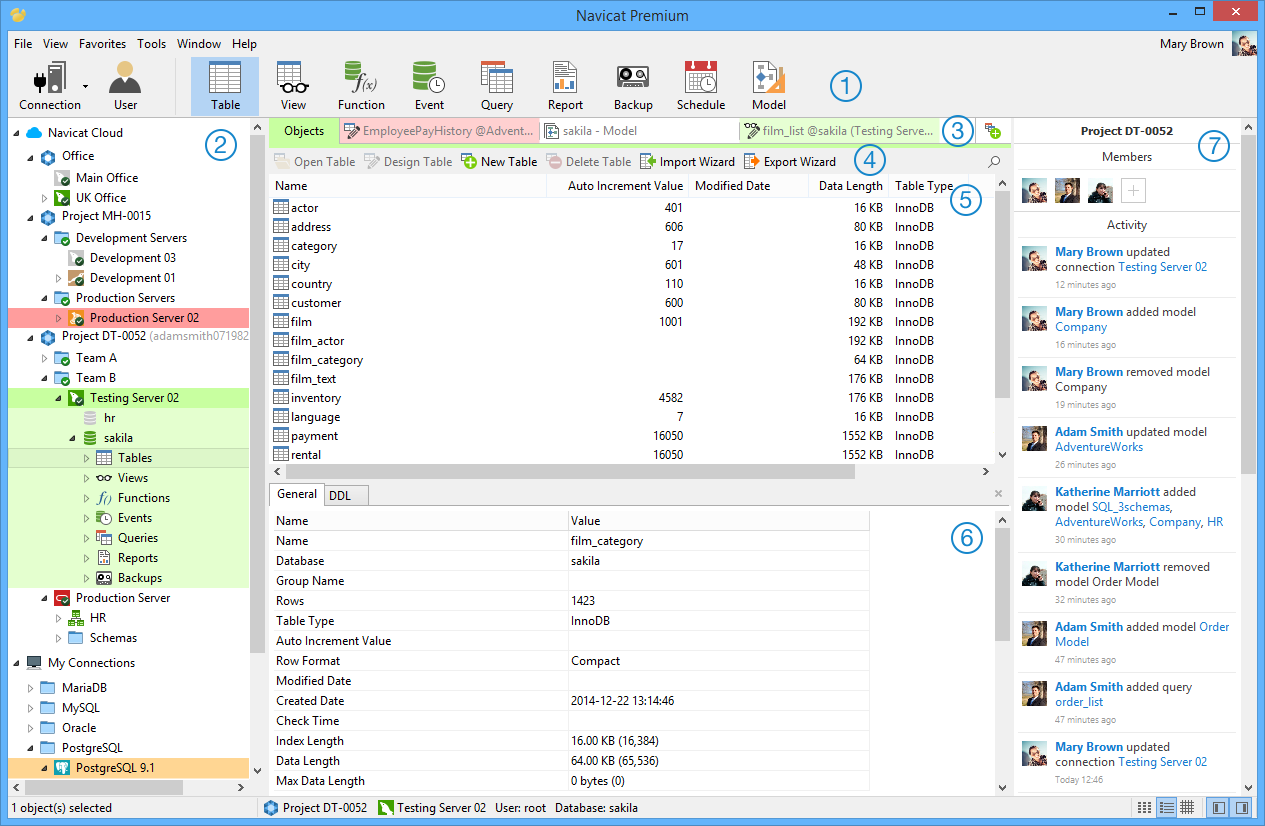1265x826 pixels.
Task: Open the Tools menu
Action: [x=152, y=44]
